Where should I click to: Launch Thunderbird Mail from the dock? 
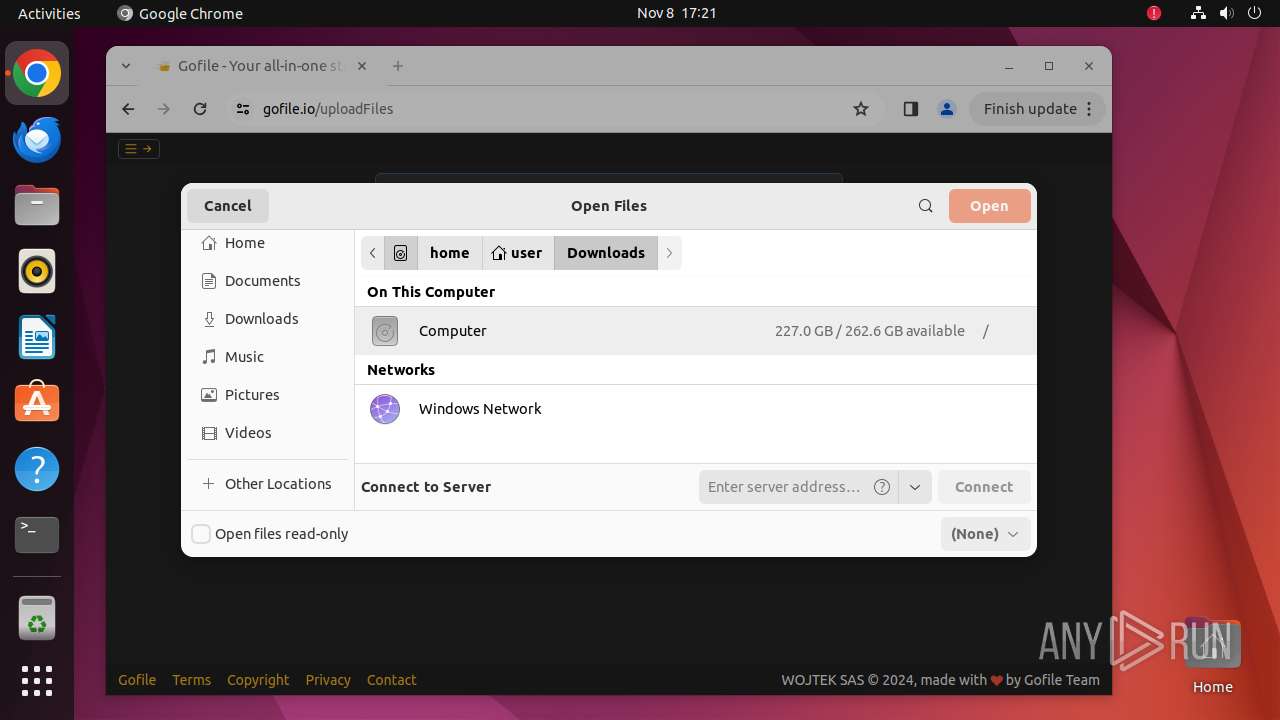37,139
